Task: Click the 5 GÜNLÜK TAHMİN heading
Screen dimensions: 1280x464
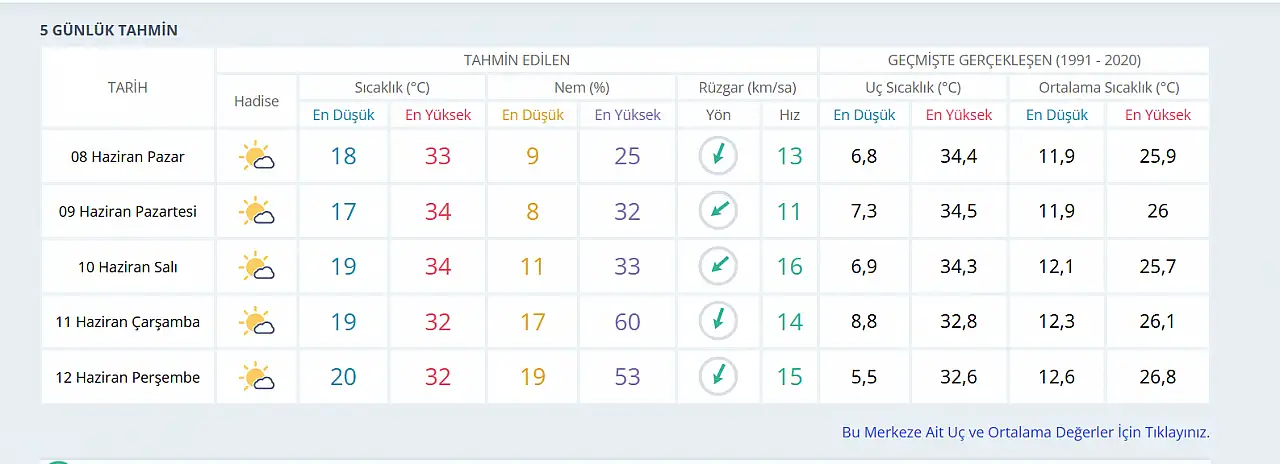Action: [109, 30]
